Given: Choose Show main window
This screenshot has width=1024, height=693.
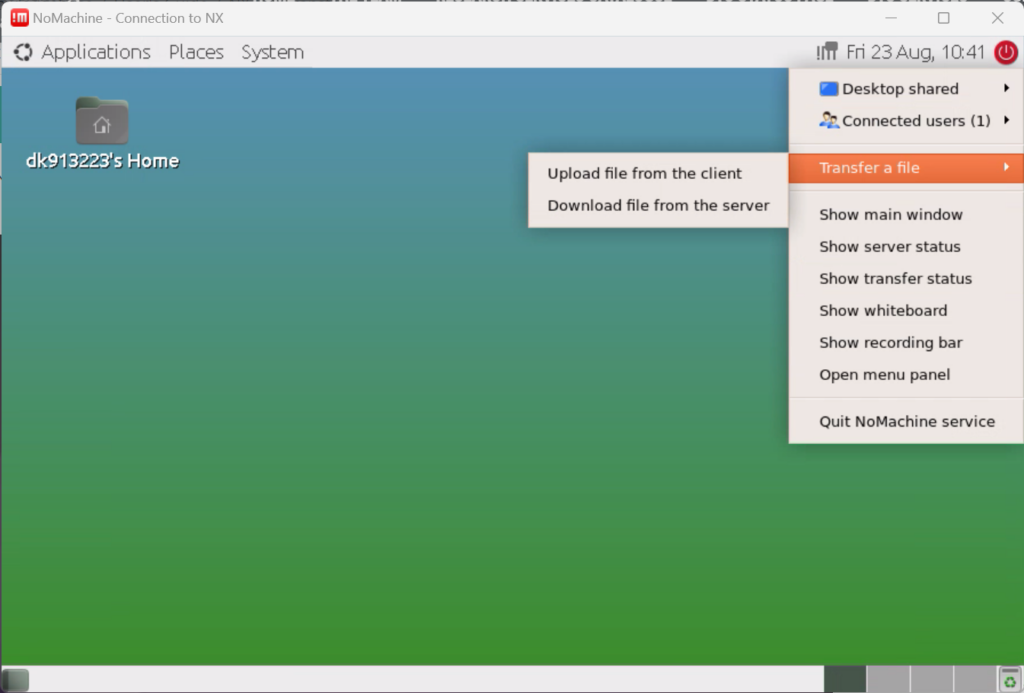Looking at the screenshot, I should (x=890, y=214).
